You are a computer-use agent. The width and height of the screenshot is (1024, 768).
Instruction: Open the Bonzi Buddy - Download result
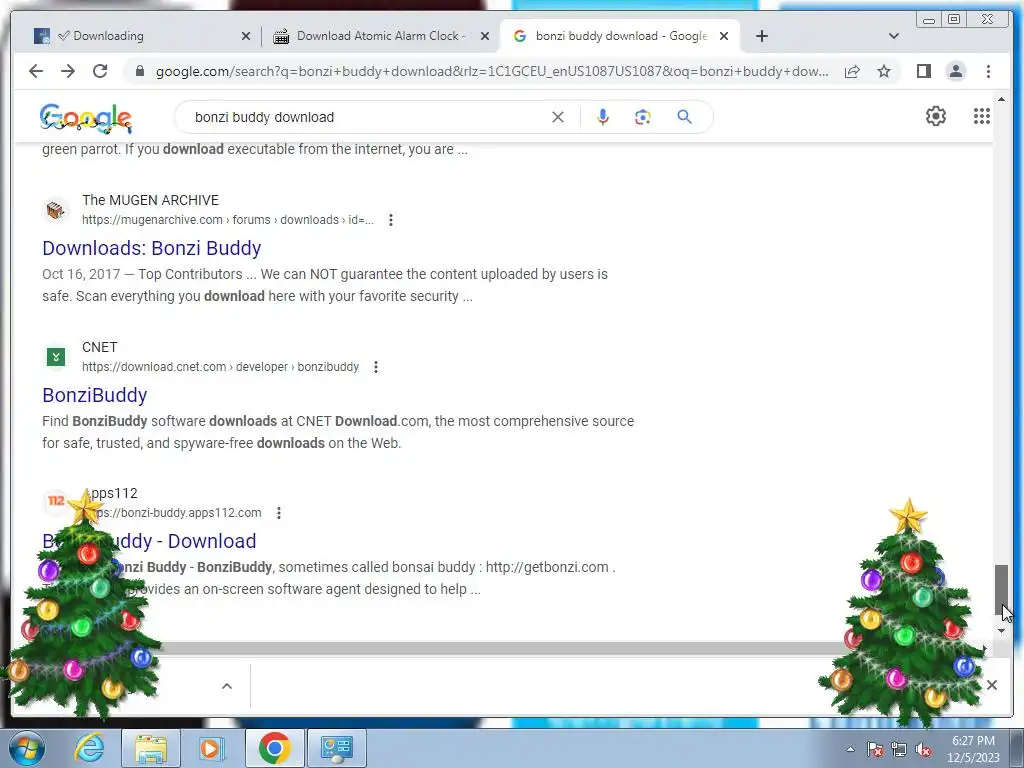click(150, 541)
